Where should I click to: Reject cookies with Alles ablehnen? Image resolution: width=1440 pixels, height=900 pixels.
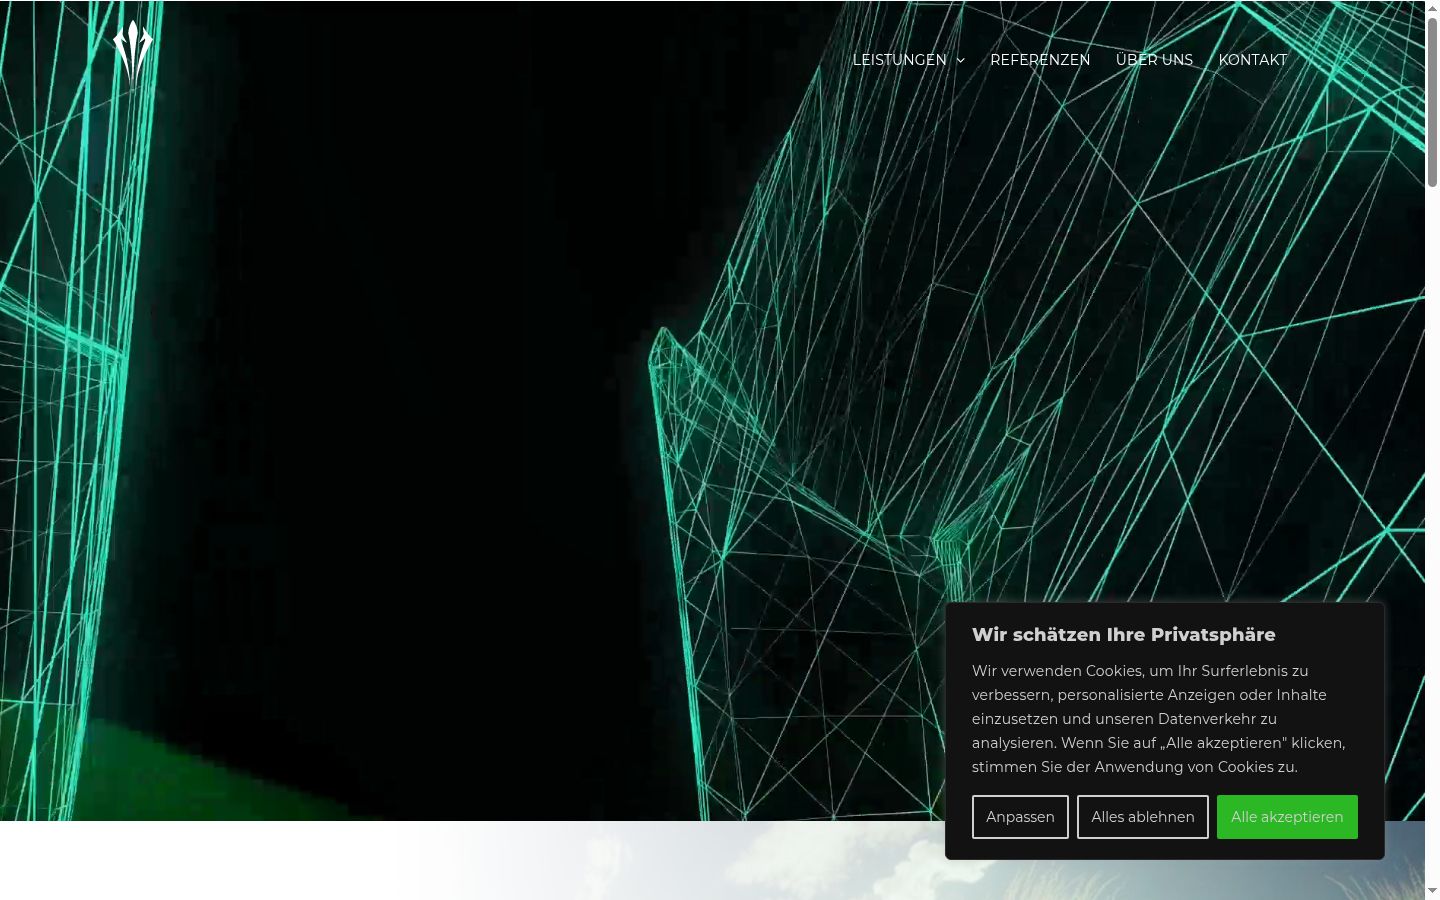1143,817
